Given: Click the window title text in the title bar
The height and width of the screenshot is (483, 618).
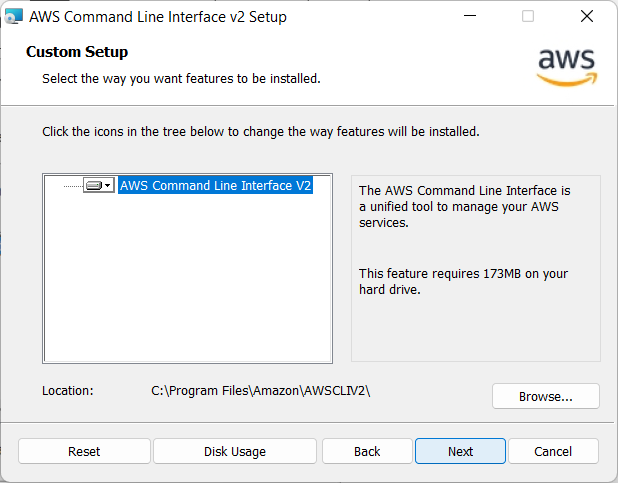Looking at the screenshot, I should 158,17.
